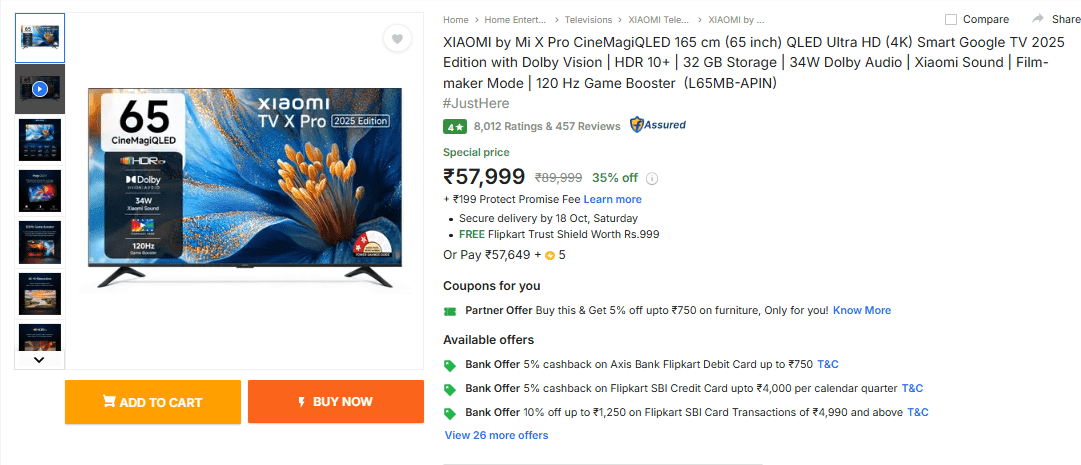
Task: Go to Home breadcrumb
Action: click(x=456, y=19)
